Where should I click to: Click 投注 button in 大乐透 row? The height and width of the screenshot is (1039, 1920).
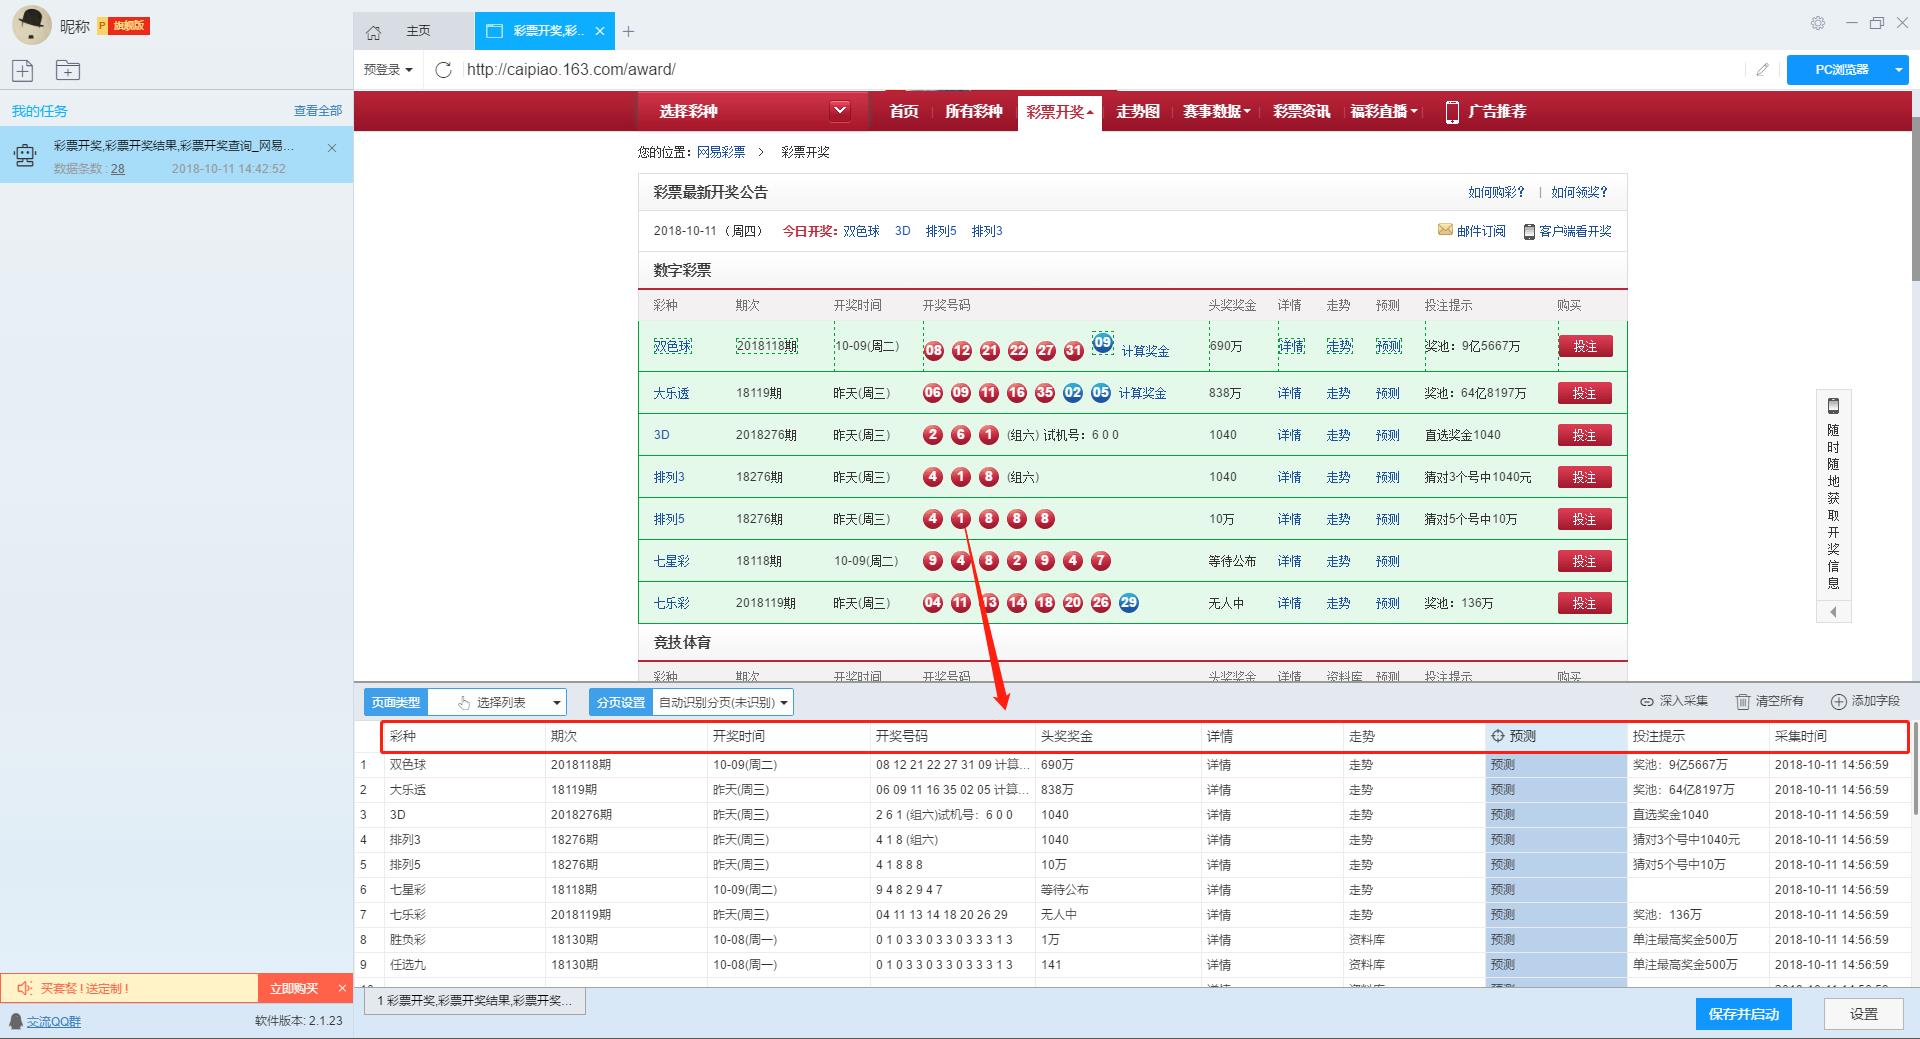[x=1584, y=393]
